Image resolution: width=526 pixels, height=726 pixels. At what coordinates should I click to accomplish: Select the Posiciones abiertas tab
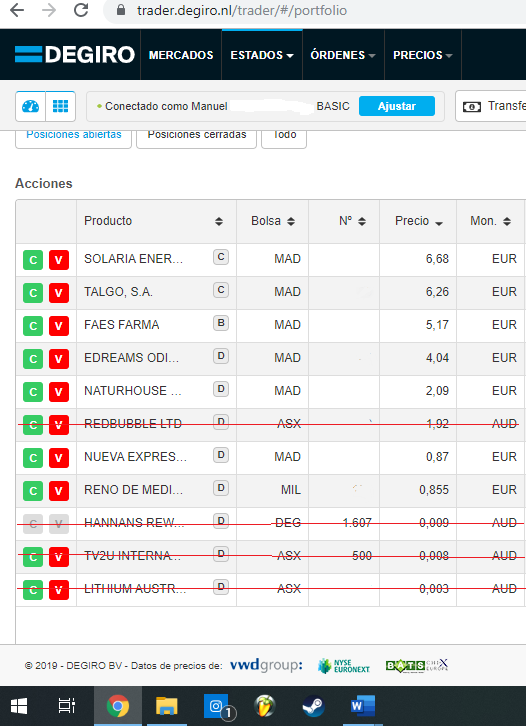click(x=74, y=137)
